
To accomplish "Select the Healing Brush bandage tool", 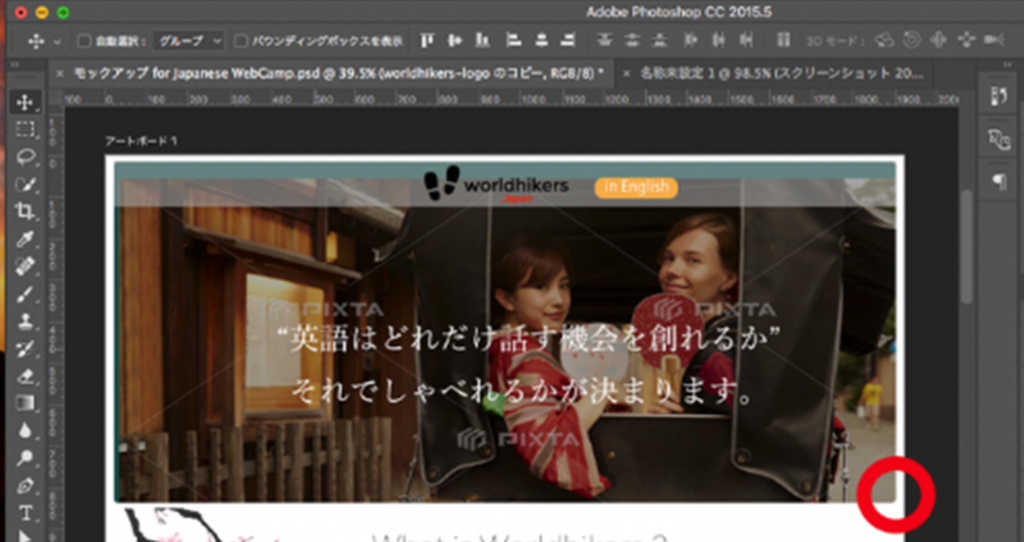I will click(25, 266).
